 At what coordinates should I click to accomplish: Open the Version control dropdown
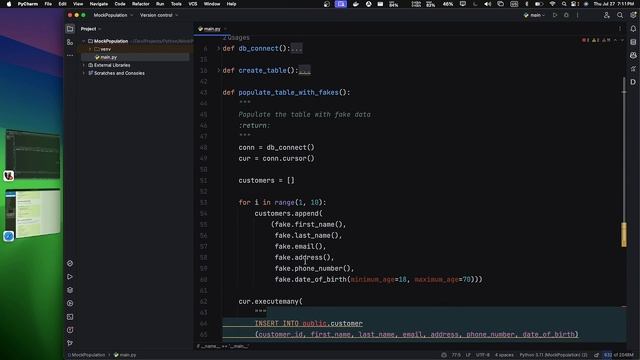159,15
